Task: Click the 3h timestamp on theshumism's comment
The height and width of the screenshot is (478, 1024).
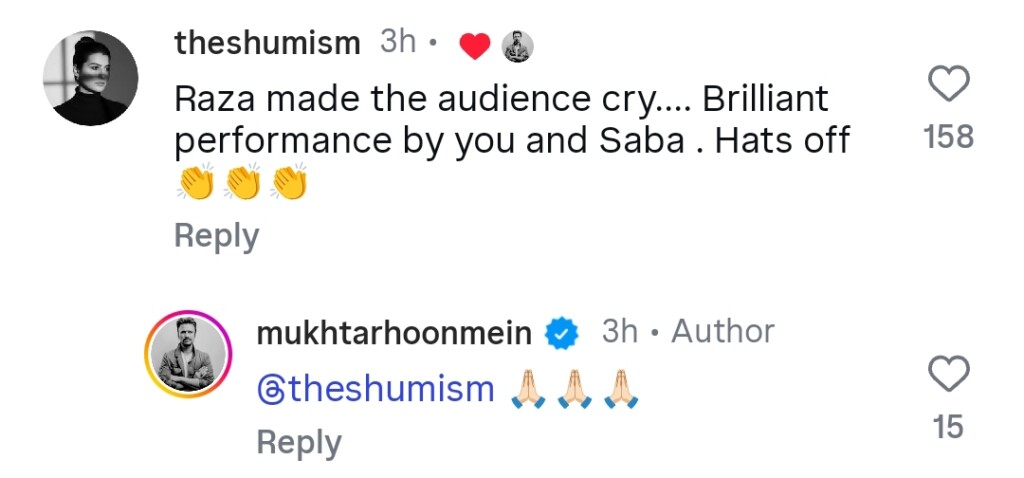Action: click(398, 43)
